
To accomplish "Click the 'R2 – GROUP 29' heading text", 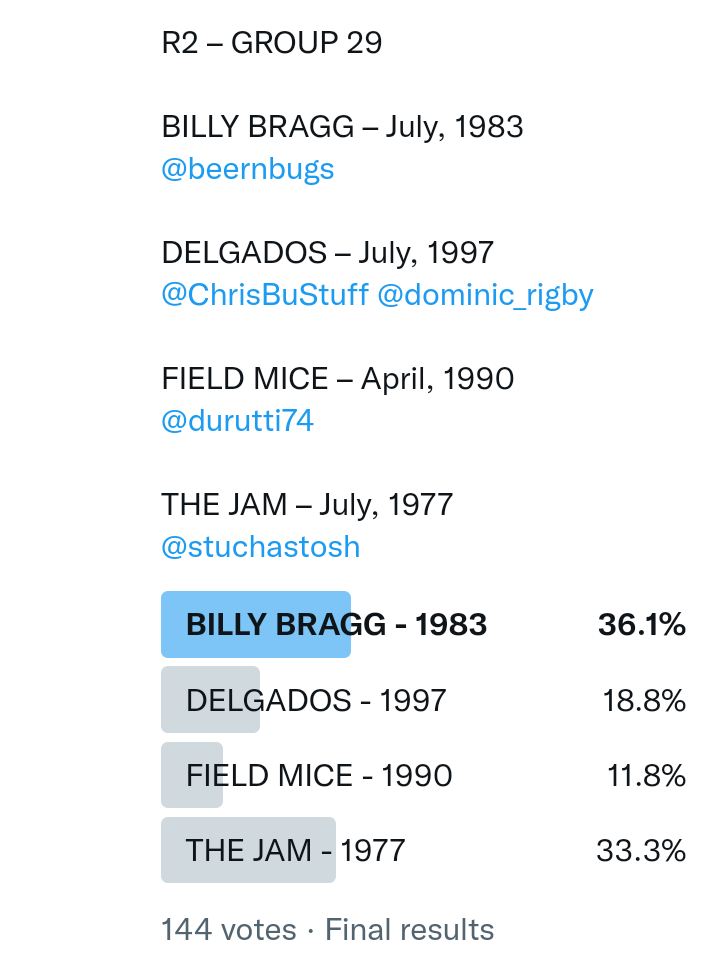I will point(272,43).
